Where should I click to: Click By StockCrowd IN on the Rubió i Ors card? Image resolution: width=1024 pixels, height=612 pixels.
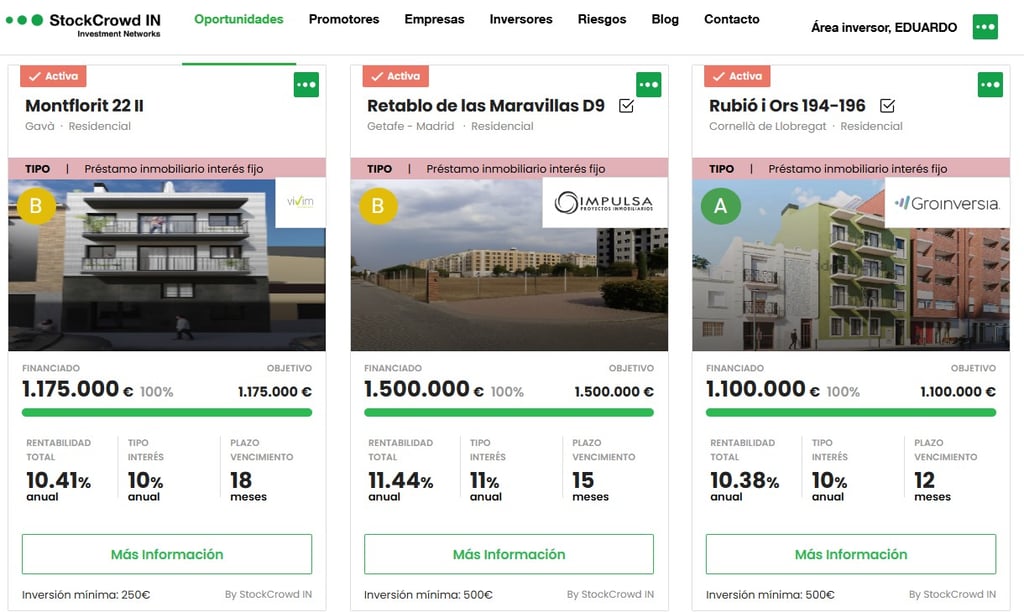click(952, 594)
